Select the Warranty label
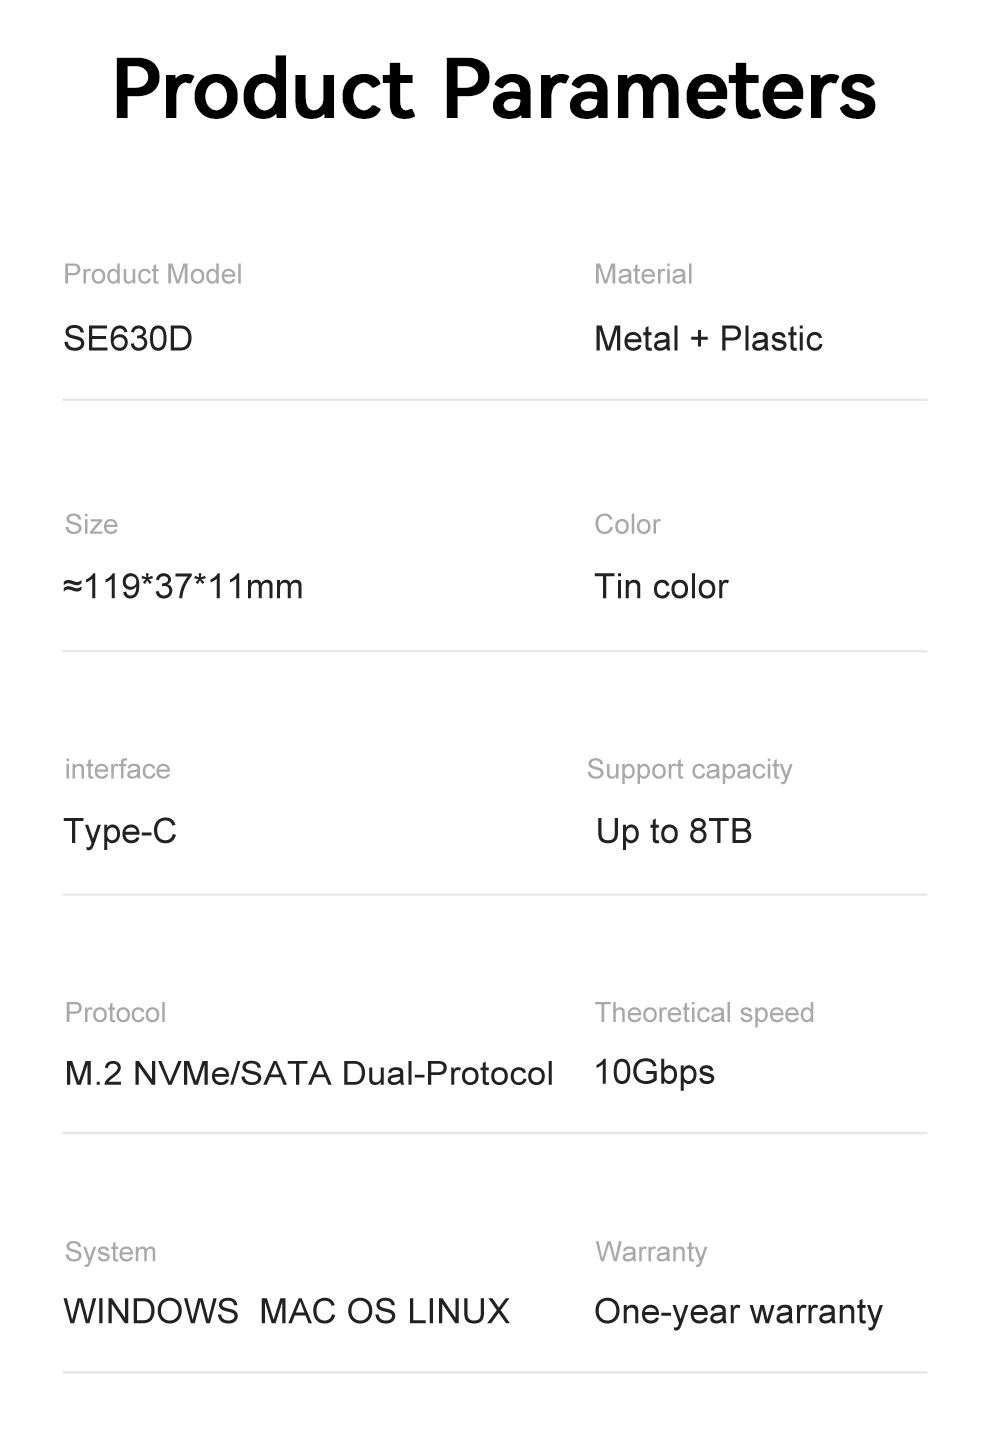990x1434 pixels. tap(651, 1252)
